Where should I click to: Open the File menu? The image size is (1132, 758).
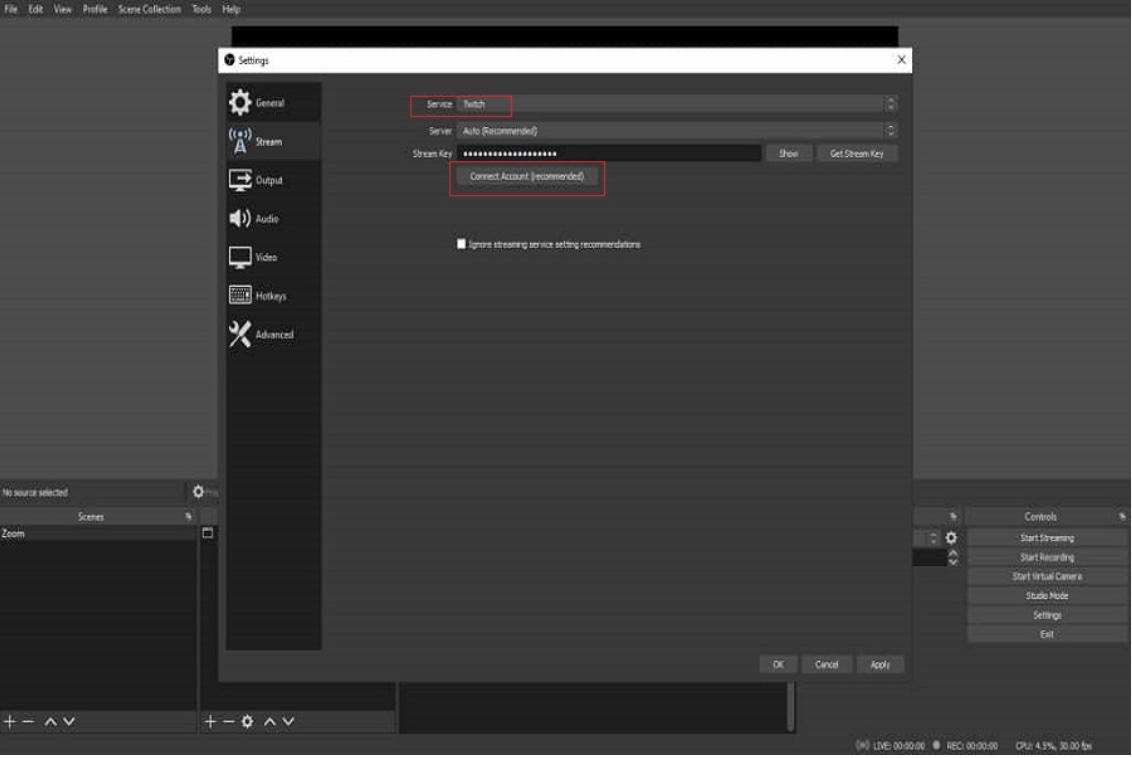pyautogui.click(x=11, y=9)
